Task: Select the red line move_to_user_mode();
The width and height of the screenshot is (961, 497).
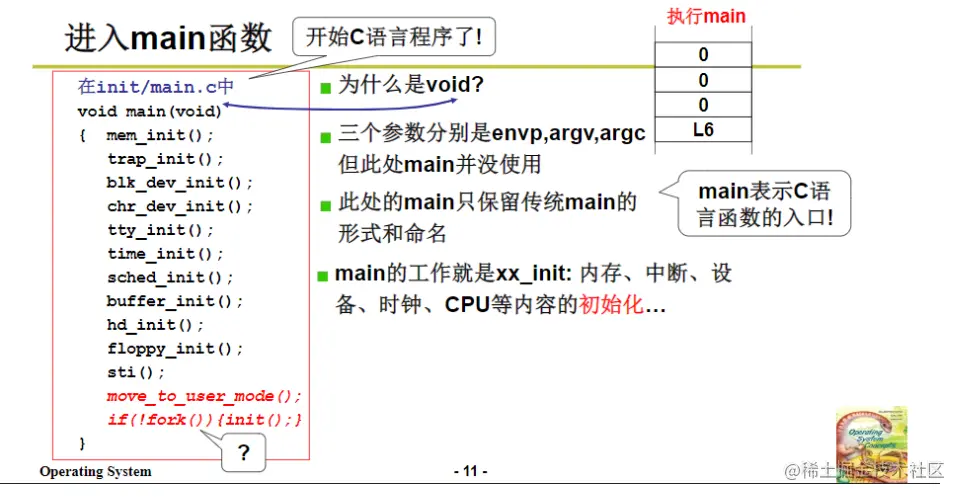Action: pyautogui.click(x=205, y=396)
